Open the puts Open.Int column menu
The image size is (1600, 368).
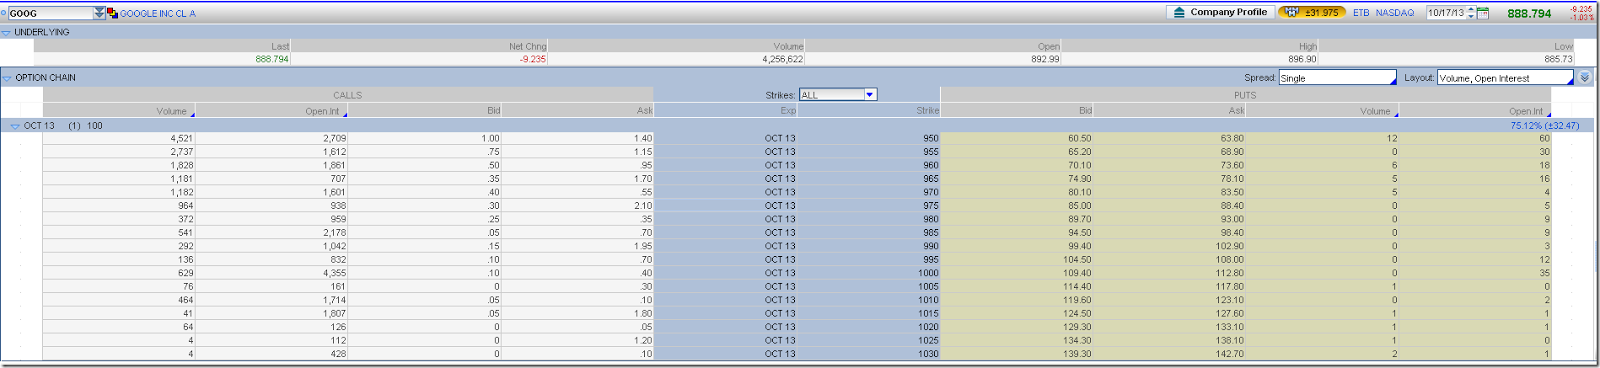point(1549,114)
